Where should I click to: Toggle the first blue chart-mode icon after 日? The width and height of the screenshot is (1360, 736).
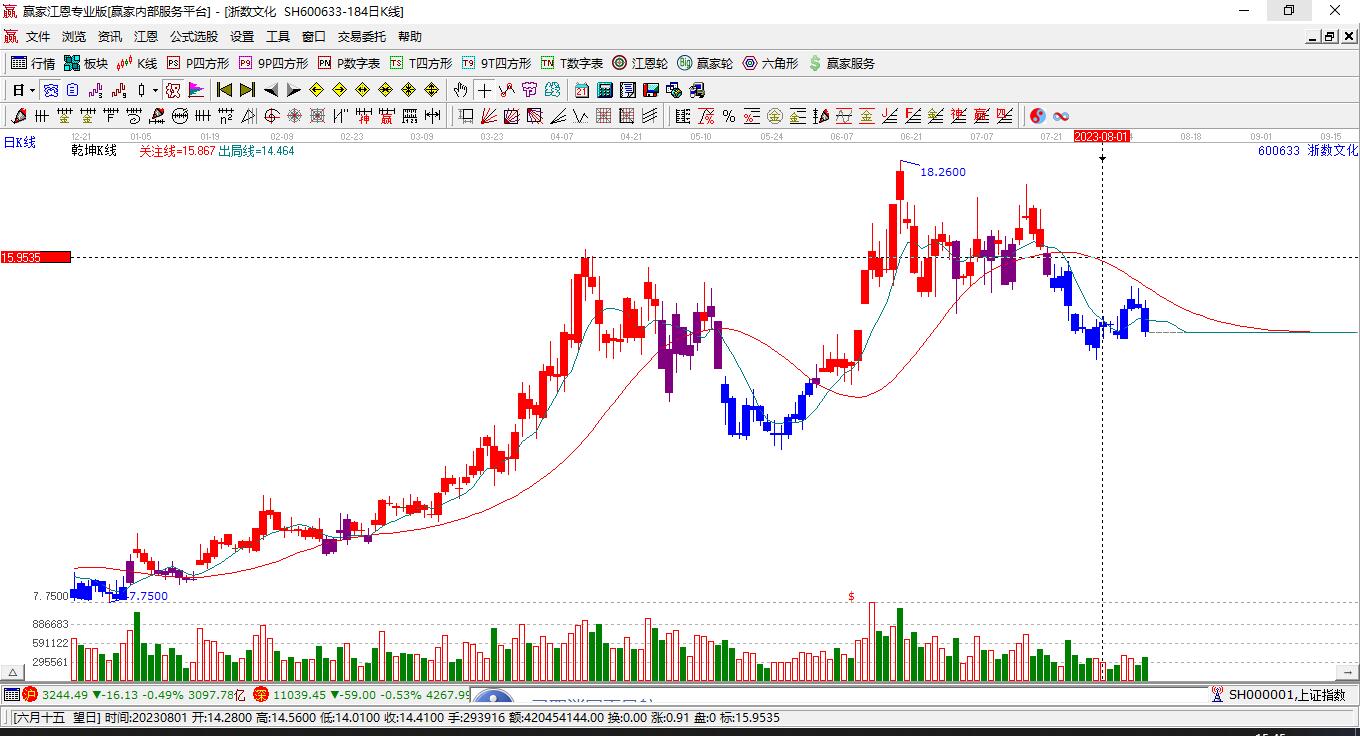pyautogui.click(x=51, y=90)
